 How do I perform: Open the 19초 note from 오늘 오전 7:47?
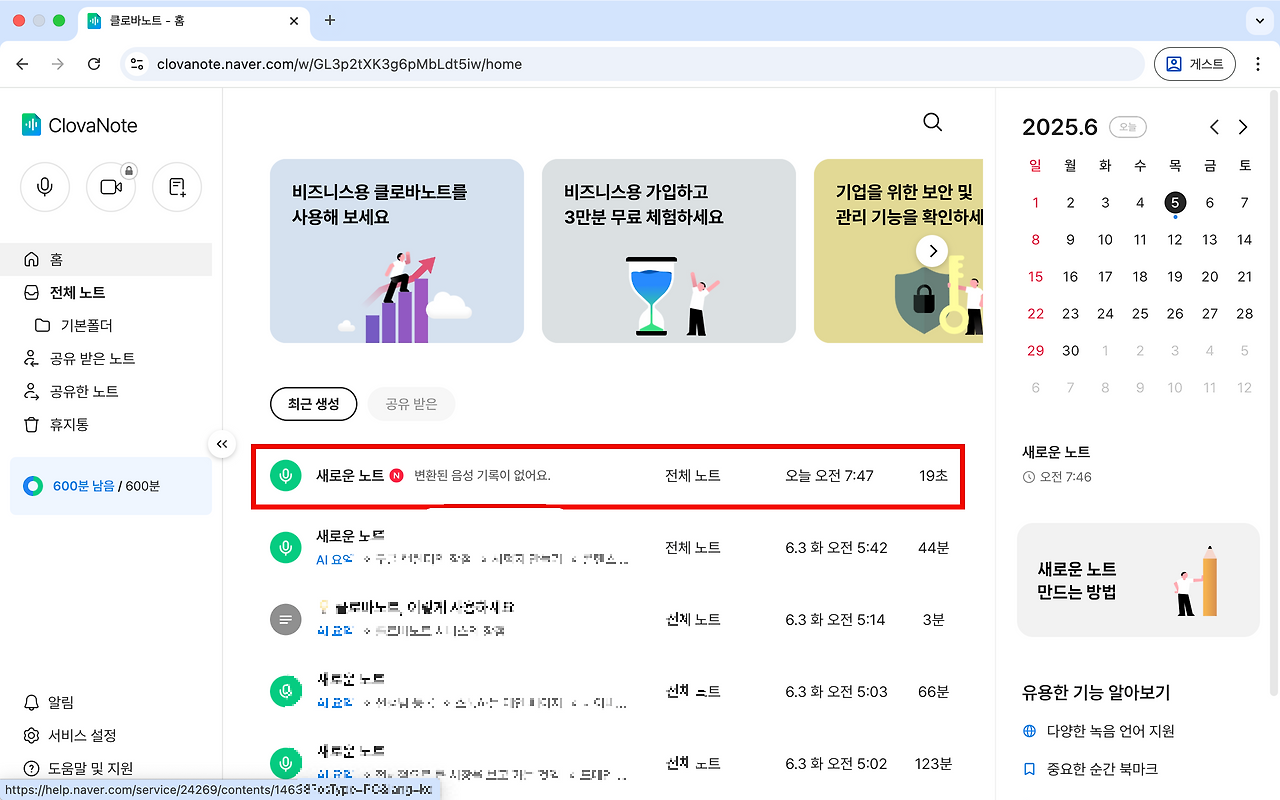pyautogui.click(x=608, y=476)
